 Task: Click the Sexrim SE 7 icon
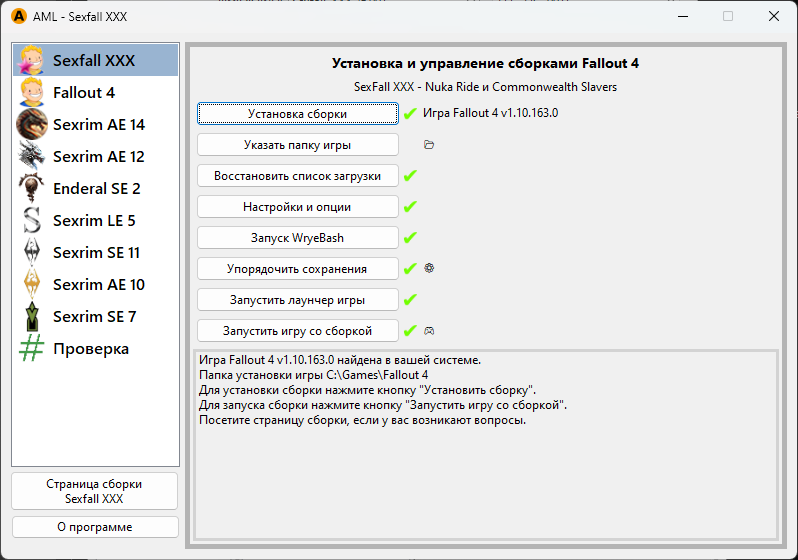pos(32,317)
